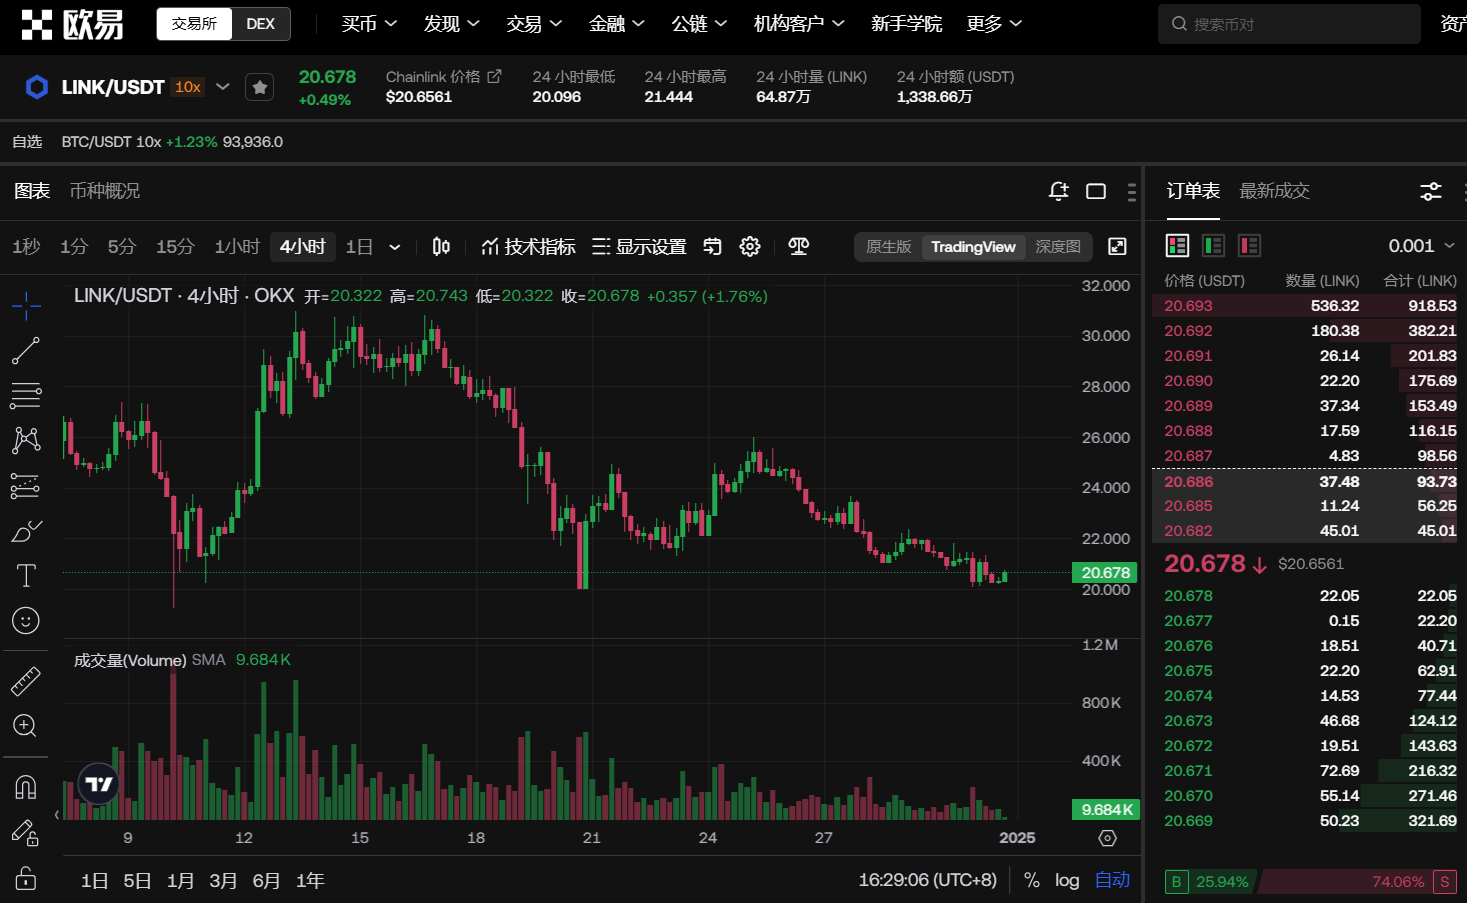Viewport: 1467px width, 903px height.
Task: Select the ruler measure tool
Action: tap(26, 681)
